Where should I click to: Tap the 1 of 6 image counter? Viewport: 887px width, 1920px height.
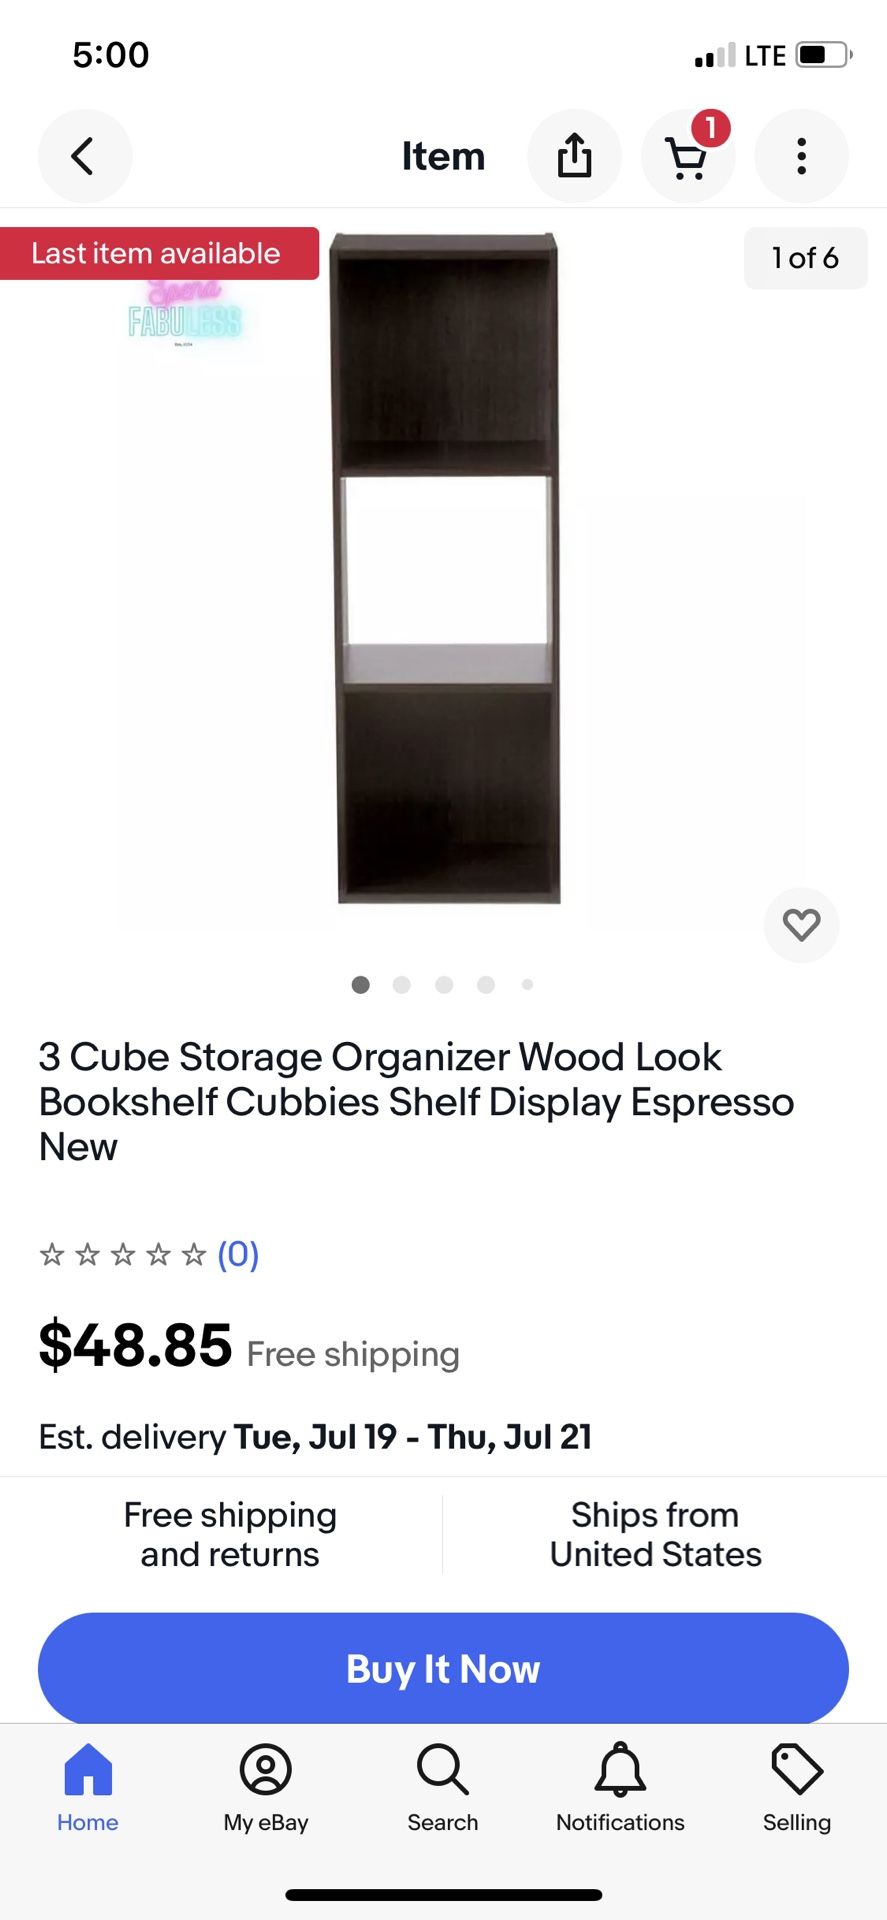[x=805, y=258]
